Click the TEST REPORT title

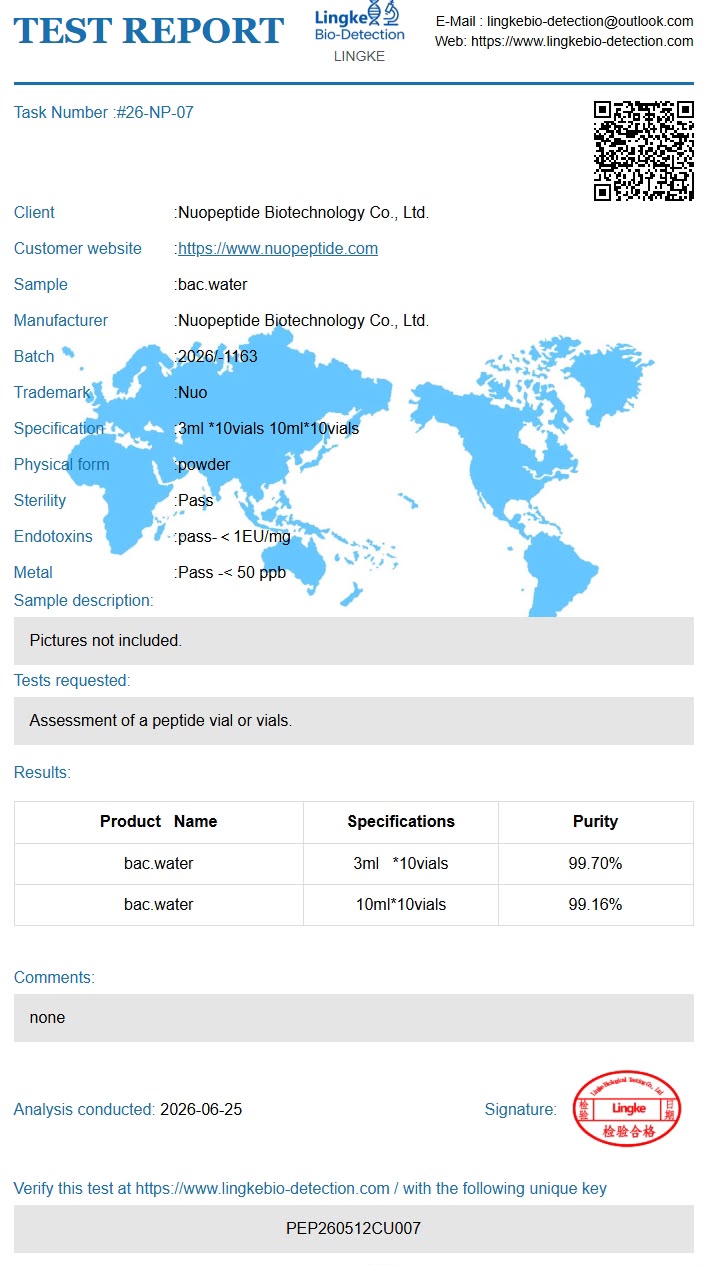149,31
